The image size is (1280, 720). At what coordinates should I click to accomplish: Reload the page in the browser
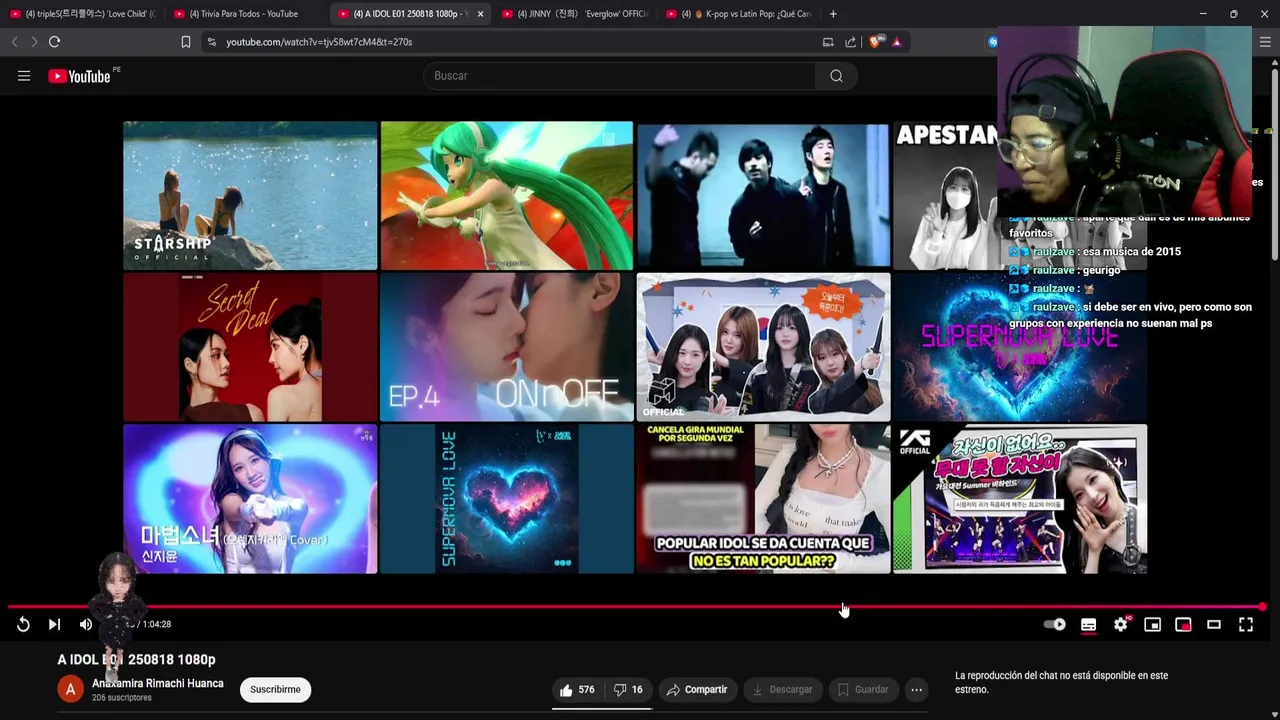pyautogui.click(x=54, y=42)
